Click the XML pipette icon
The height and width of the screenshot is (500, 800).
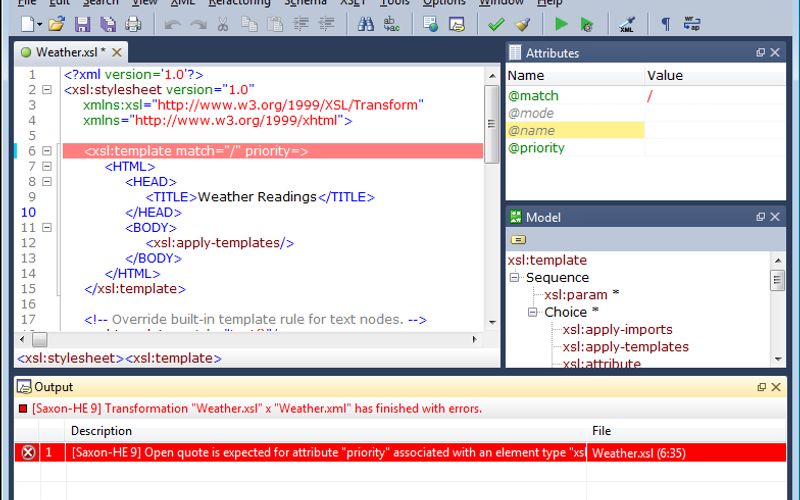[x=627, y=24]
